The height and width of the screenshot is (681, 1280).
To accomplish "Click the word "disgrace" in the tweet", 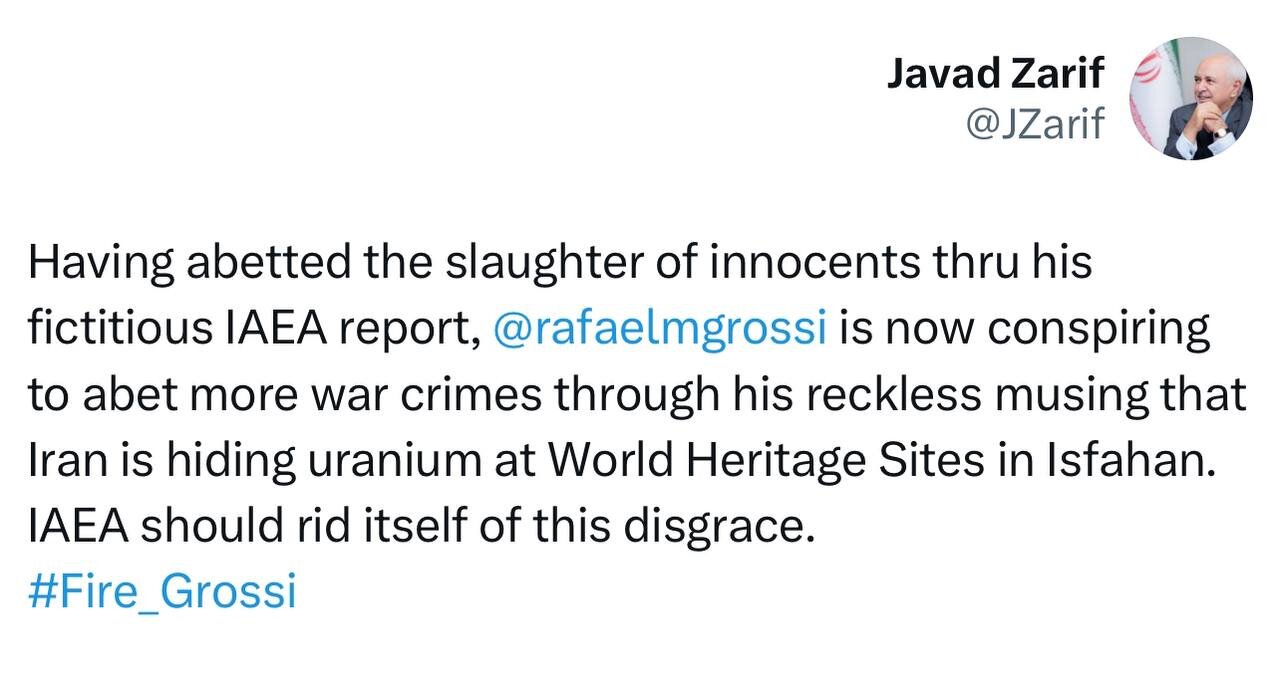I will (x=714, y=527).
